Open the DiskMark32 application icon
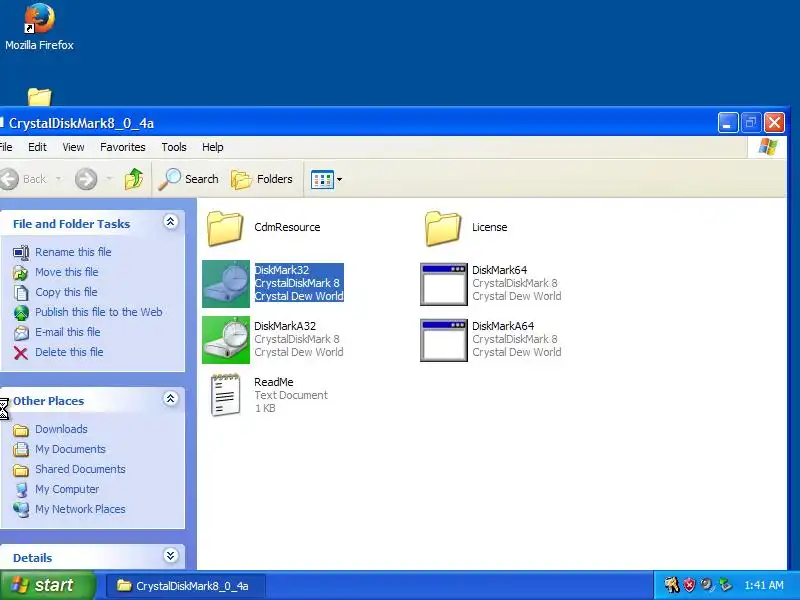This screenshot has width=800, height=600. click(x=226, y=284)
